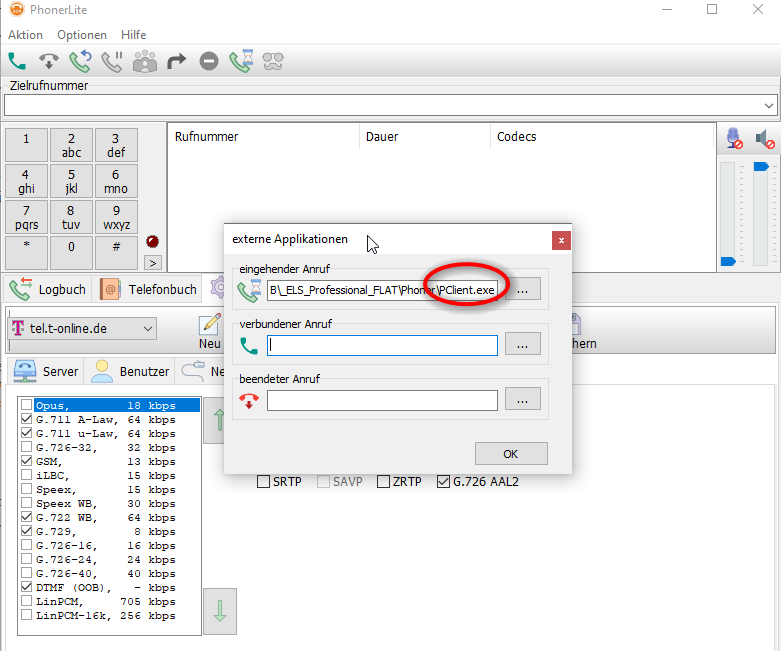
Task: Open the tel.t-online.de profile dropdown
Action: [x=148, y=328]
